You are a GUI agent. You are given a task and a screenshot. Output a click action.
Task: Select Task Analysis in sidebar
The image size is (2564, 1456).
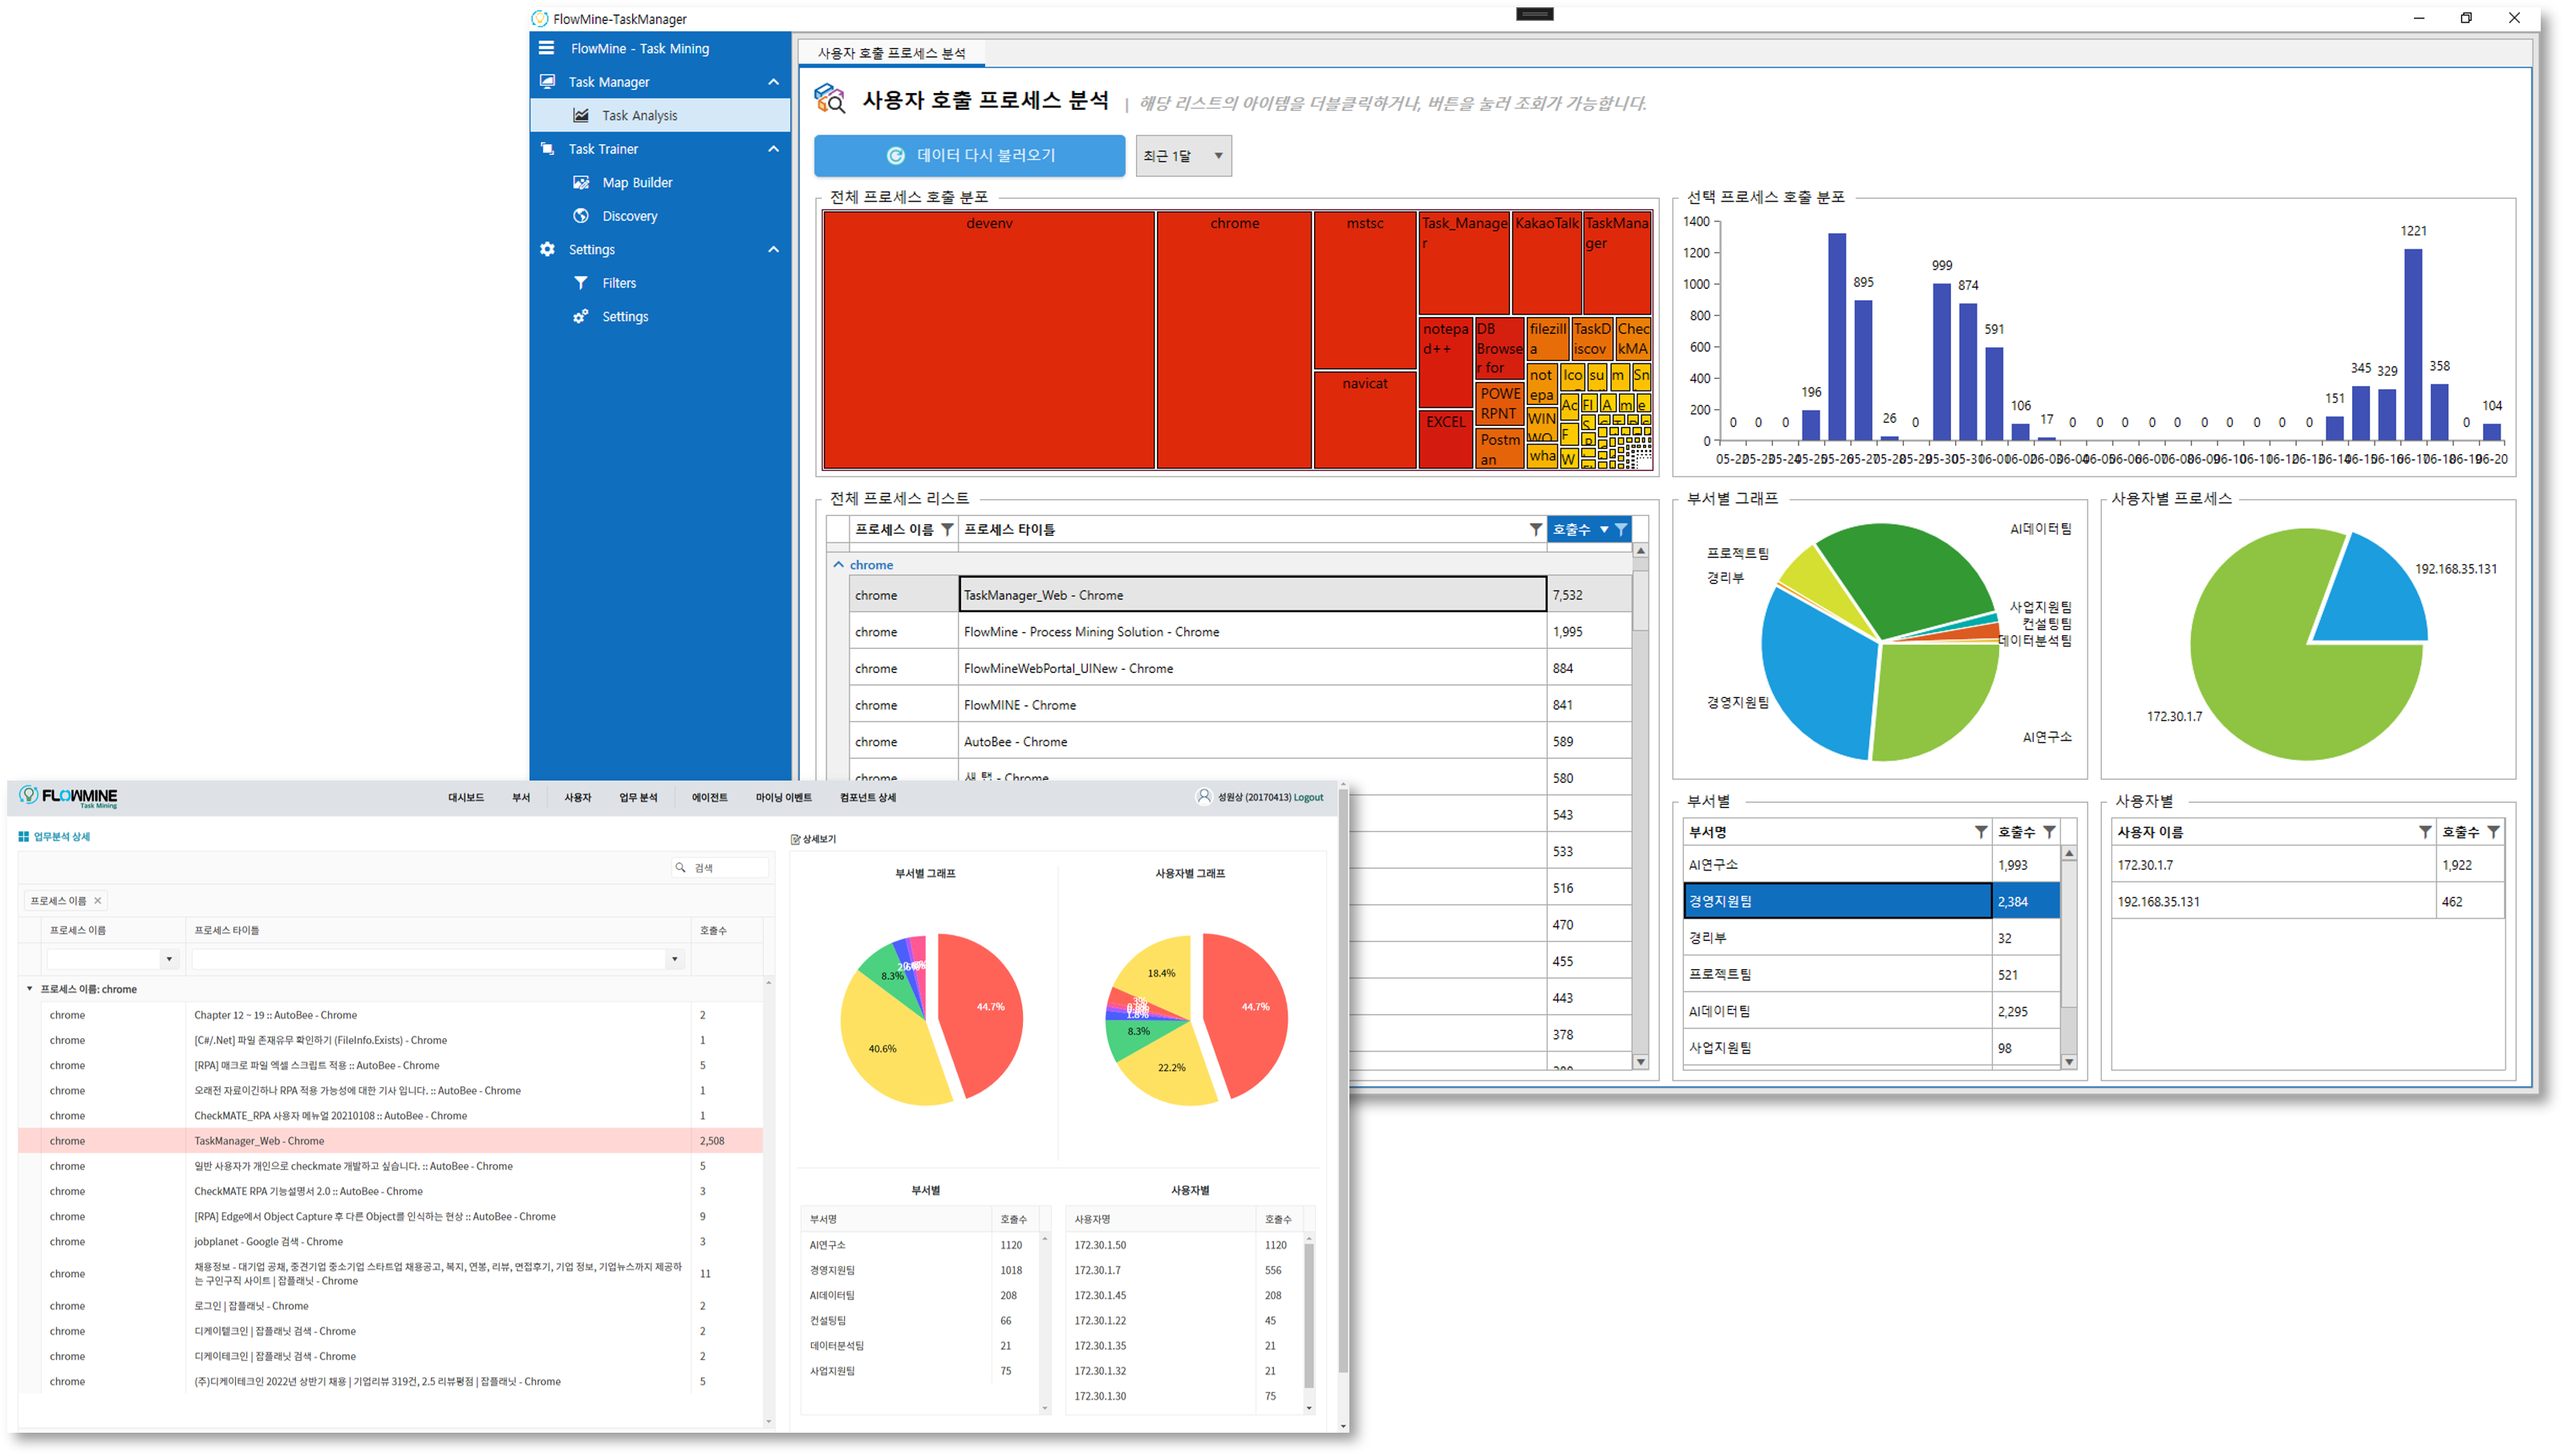point(660,115)
